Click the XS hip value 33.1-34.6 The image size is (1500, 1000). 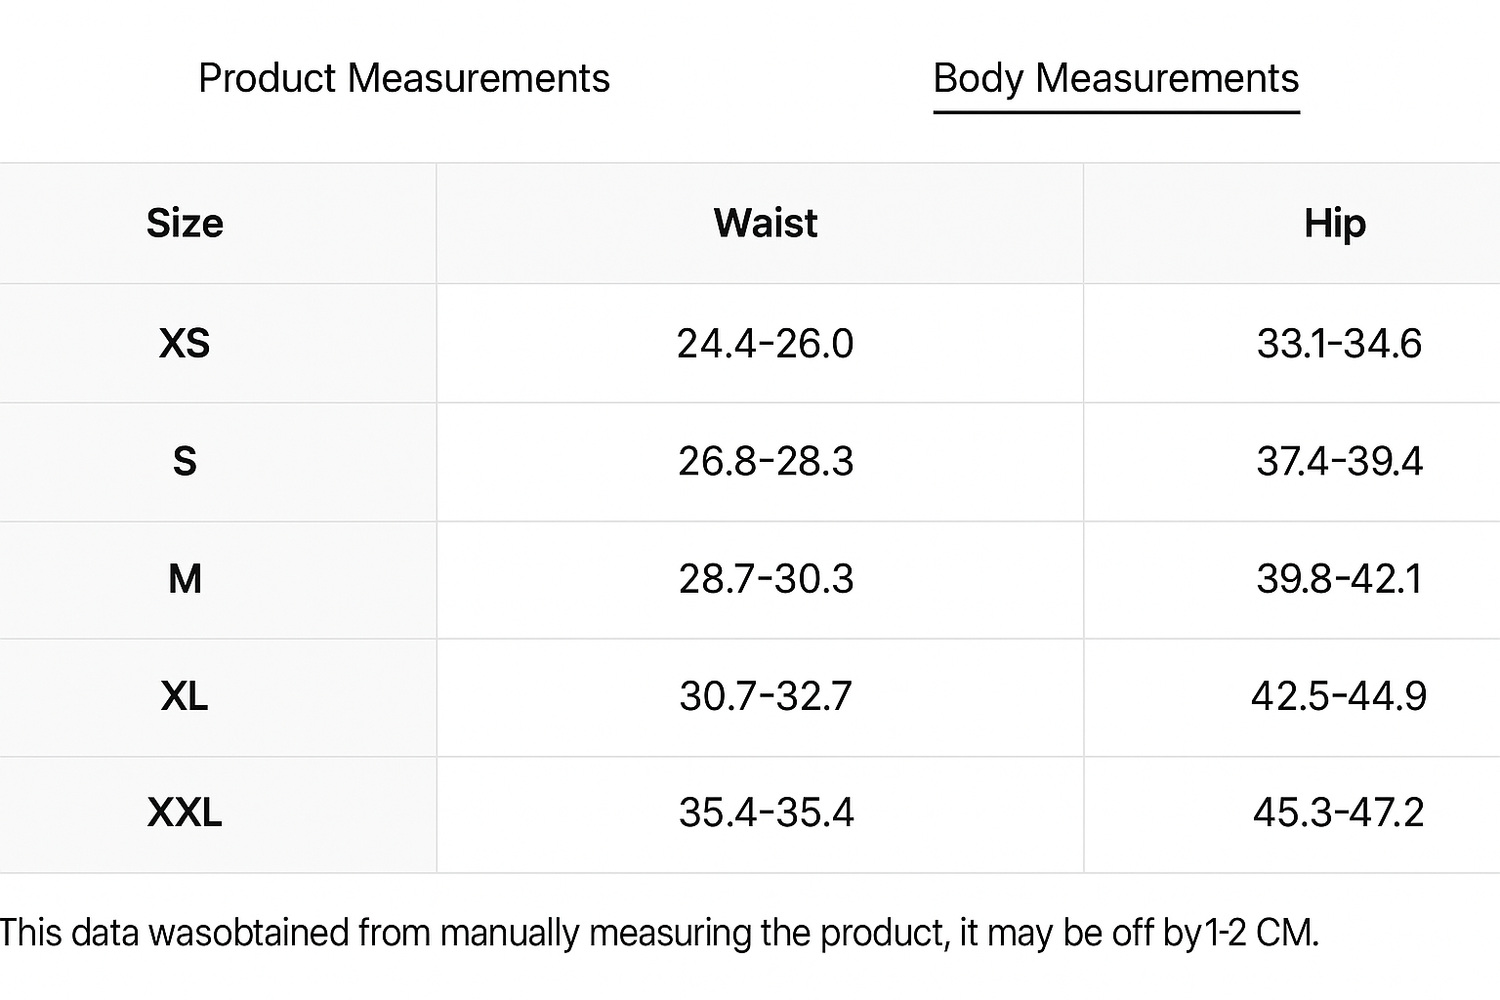click(1338, 344)
